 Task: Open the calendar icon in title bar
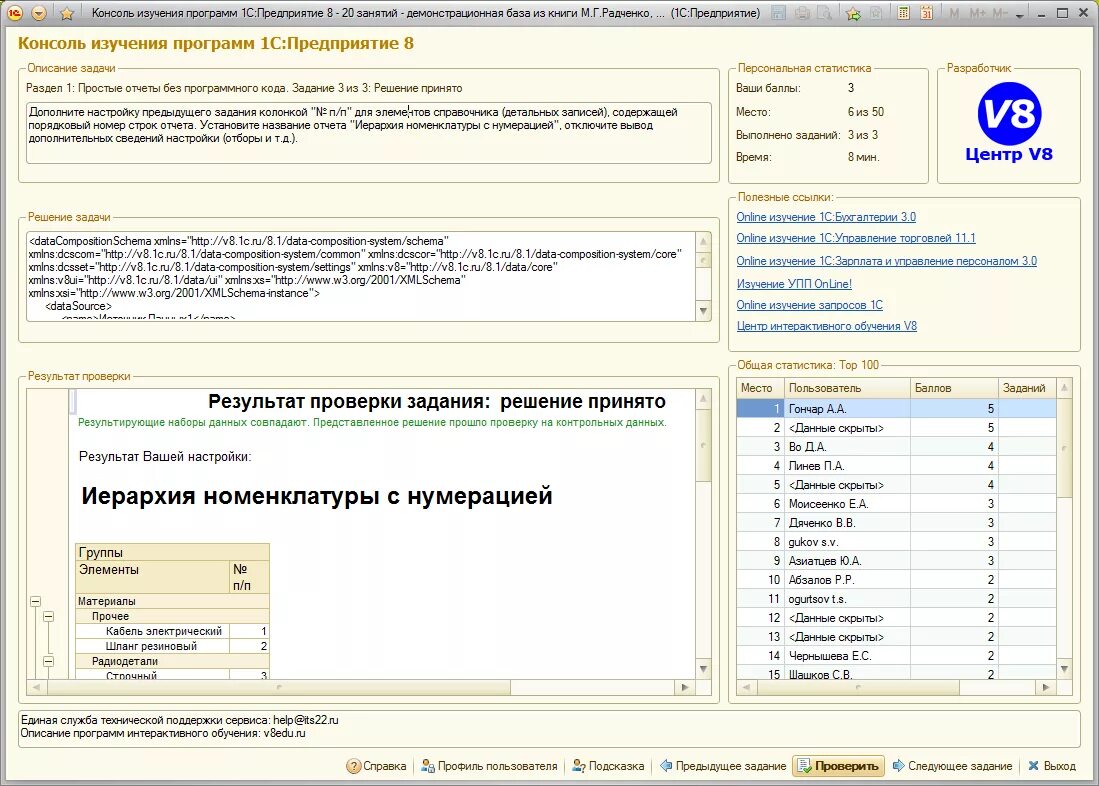(927, 13)
